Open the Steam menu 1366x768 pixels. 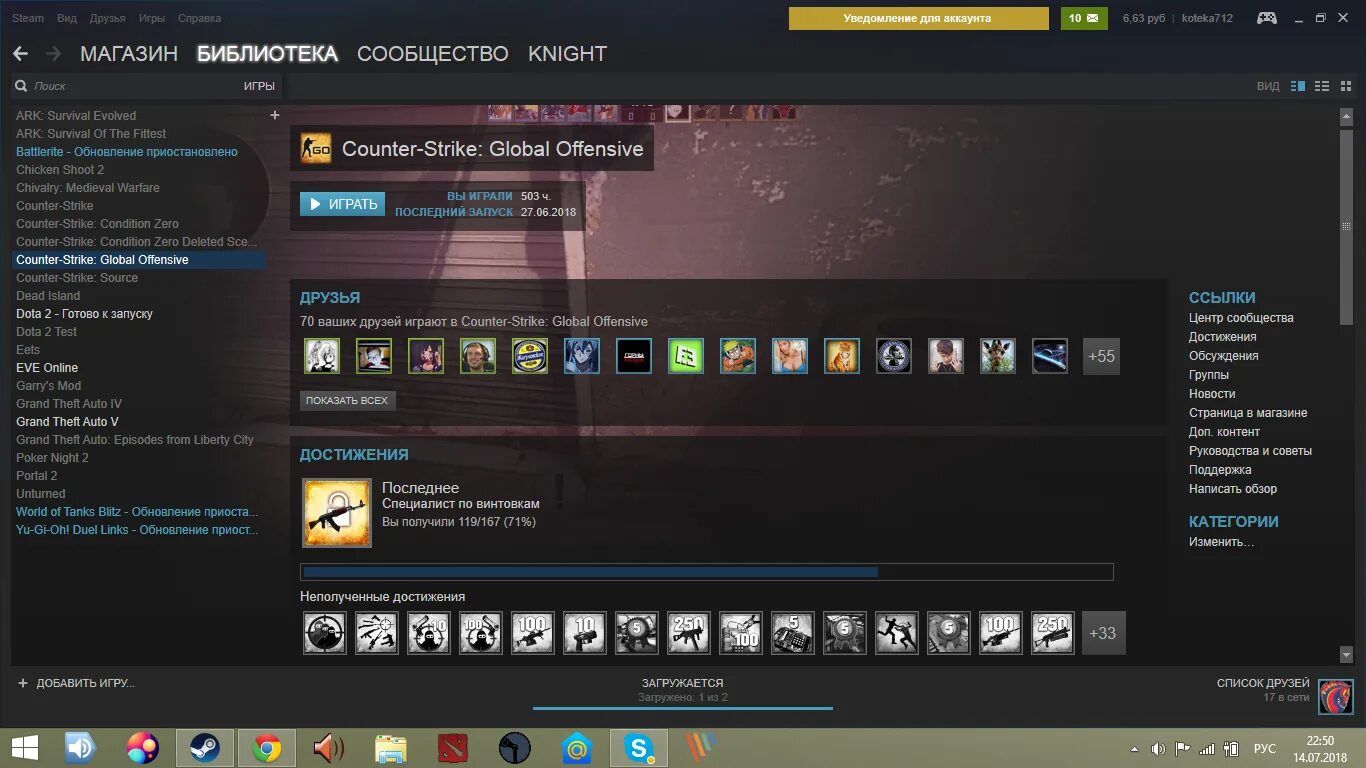coord(28,18)
